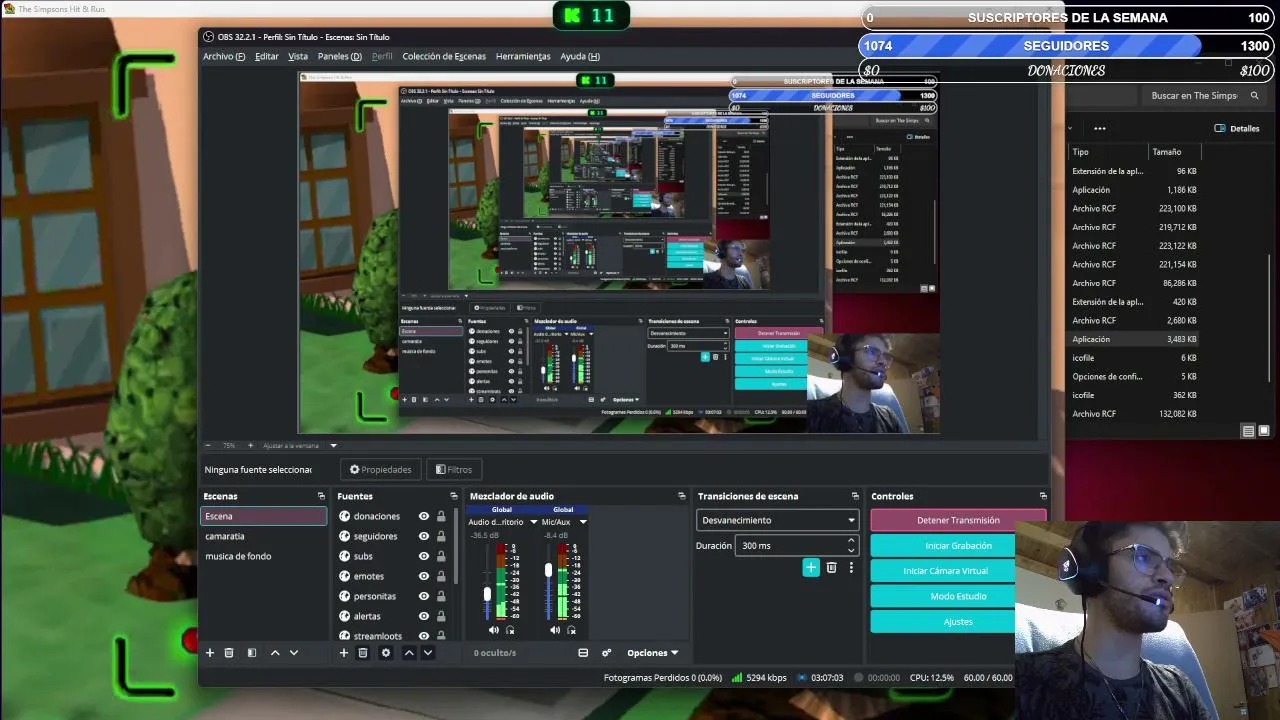This screenshot has width=1280, height=720.
Task: Toggle lock on the donaciones source
Action: (441, 516)
